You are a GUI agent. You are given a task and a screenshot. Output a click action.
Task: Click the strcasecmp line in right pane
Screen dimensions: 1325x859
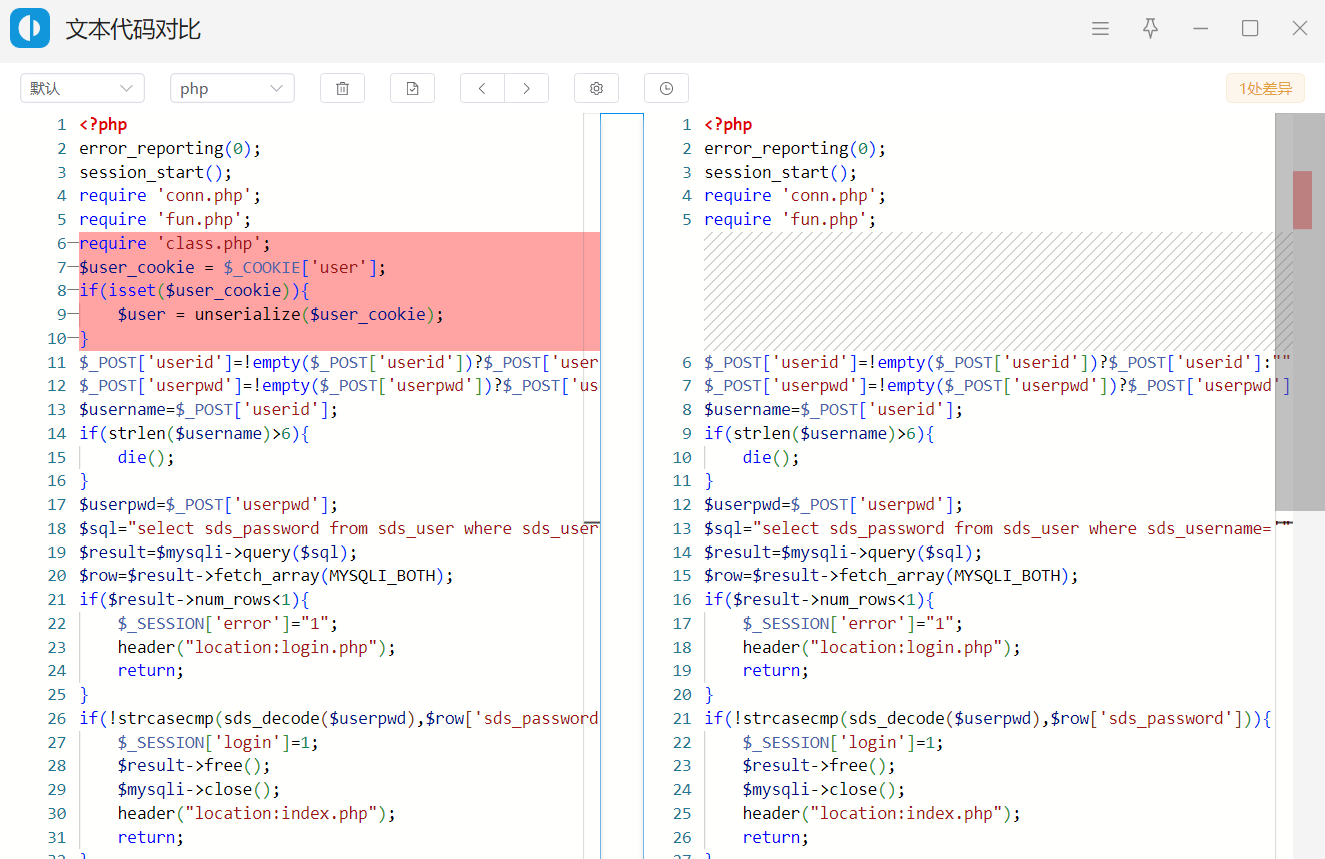[x=987, y=718]
